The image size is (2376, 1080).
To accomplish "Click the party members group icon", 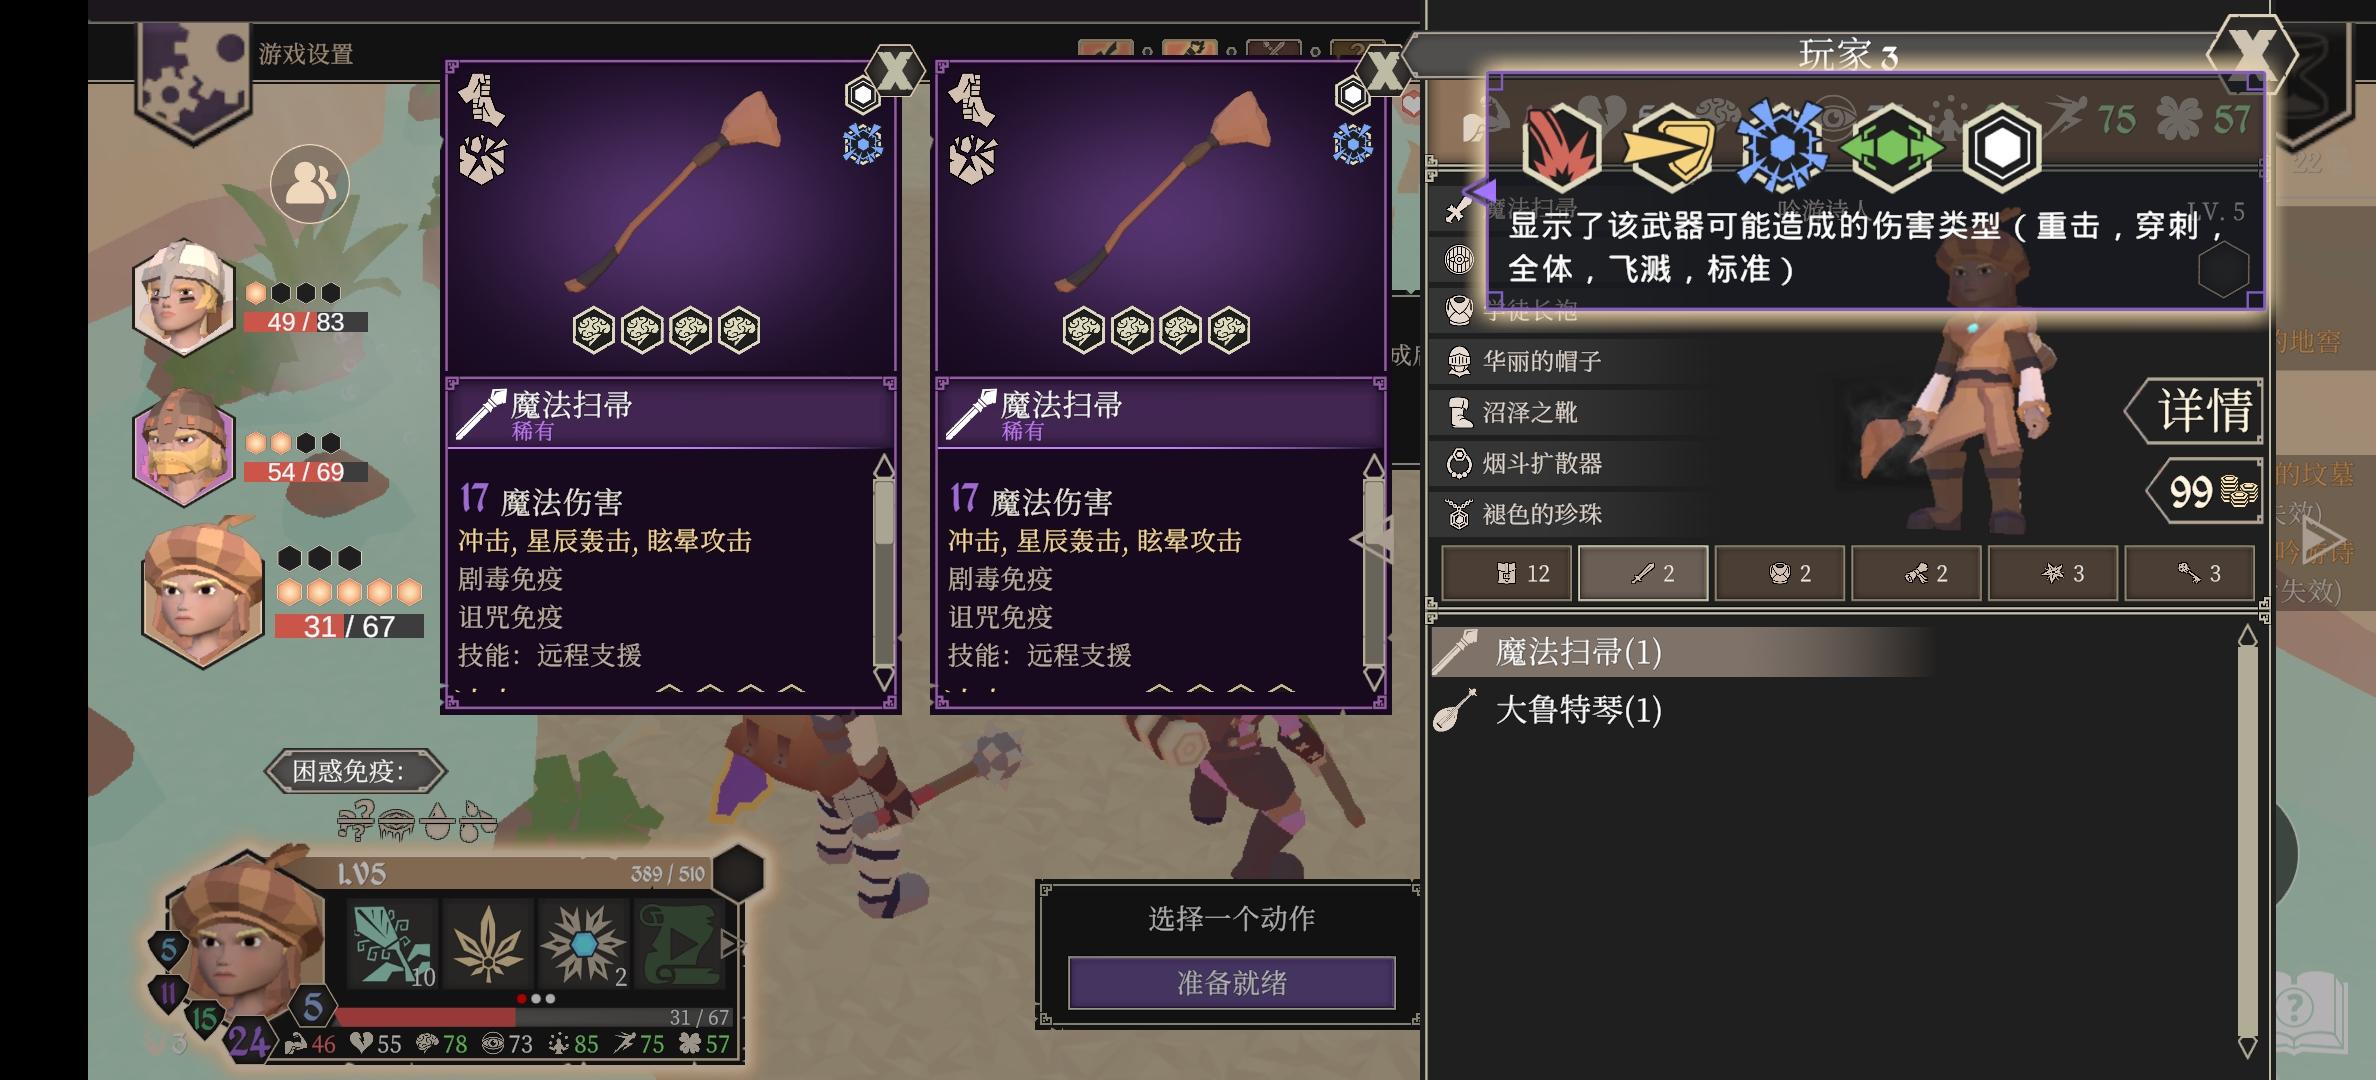I will coord(310,184).
